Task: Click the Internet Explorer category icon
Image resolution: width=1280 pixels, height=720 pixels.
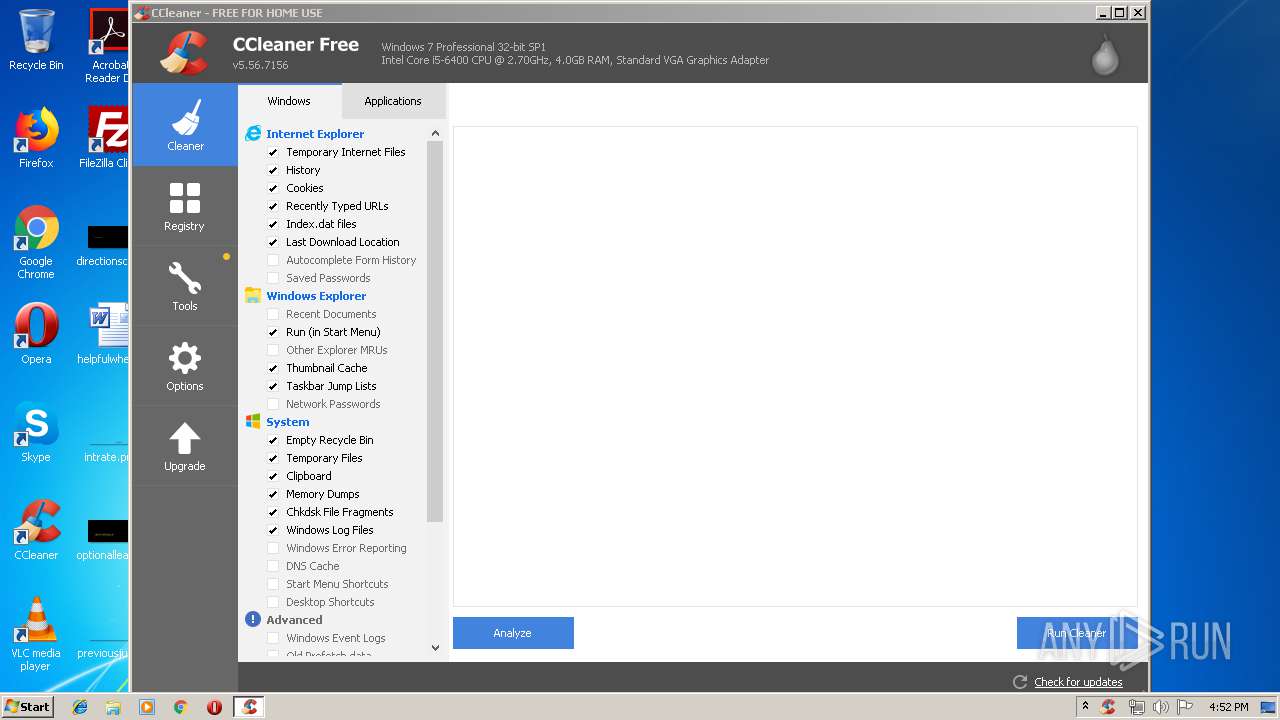Action: (253, 133)
